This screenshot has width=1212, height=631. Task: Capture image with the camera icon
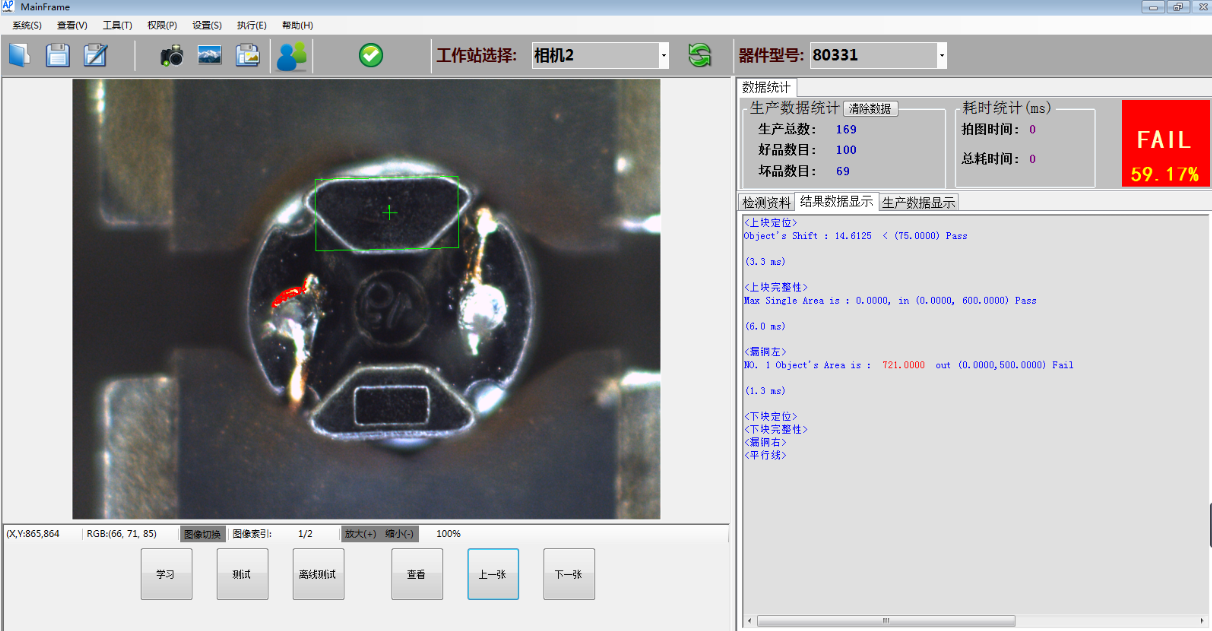[172, 56]
